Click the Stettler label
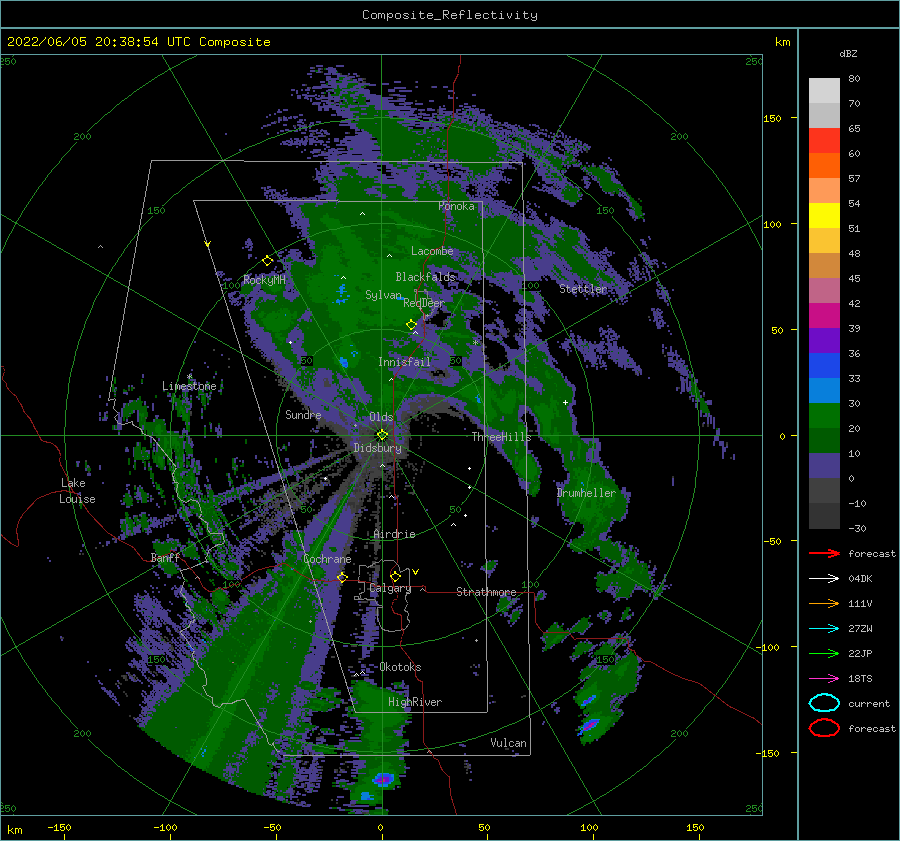900x841 pixels. pyautogui.click(x=583, y=289)
